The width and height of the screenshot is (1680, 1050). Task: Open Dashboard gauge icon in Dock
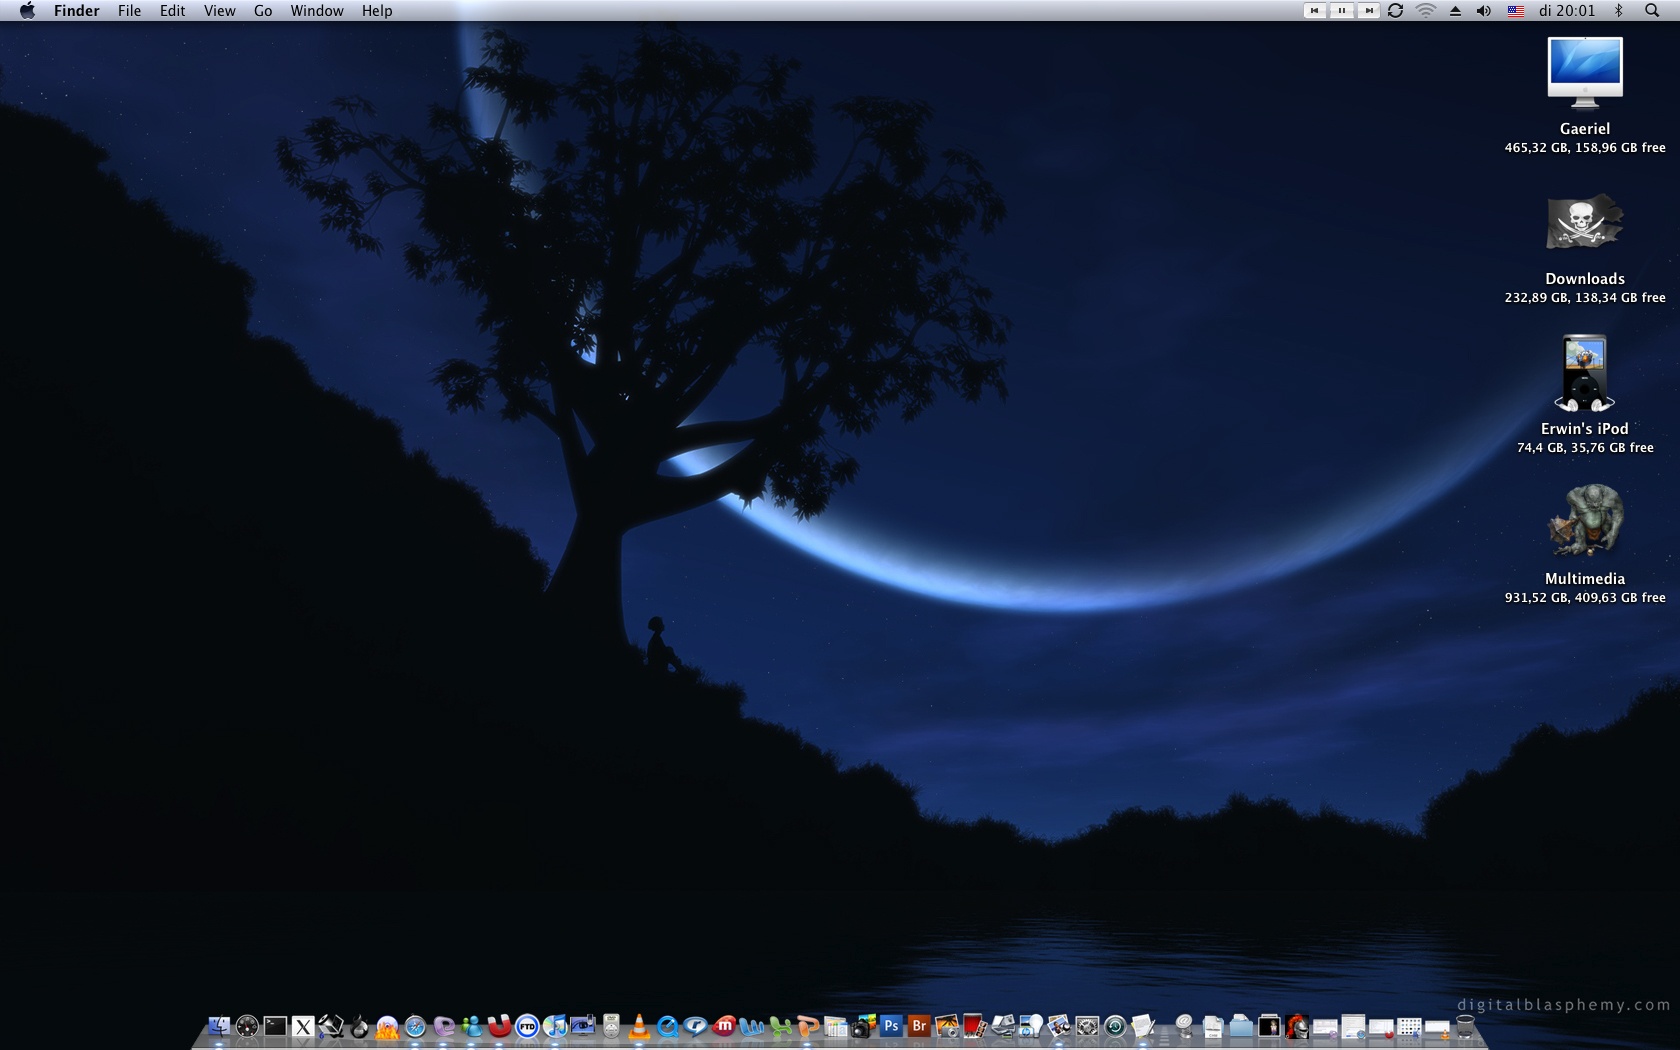coord(247,1026)
